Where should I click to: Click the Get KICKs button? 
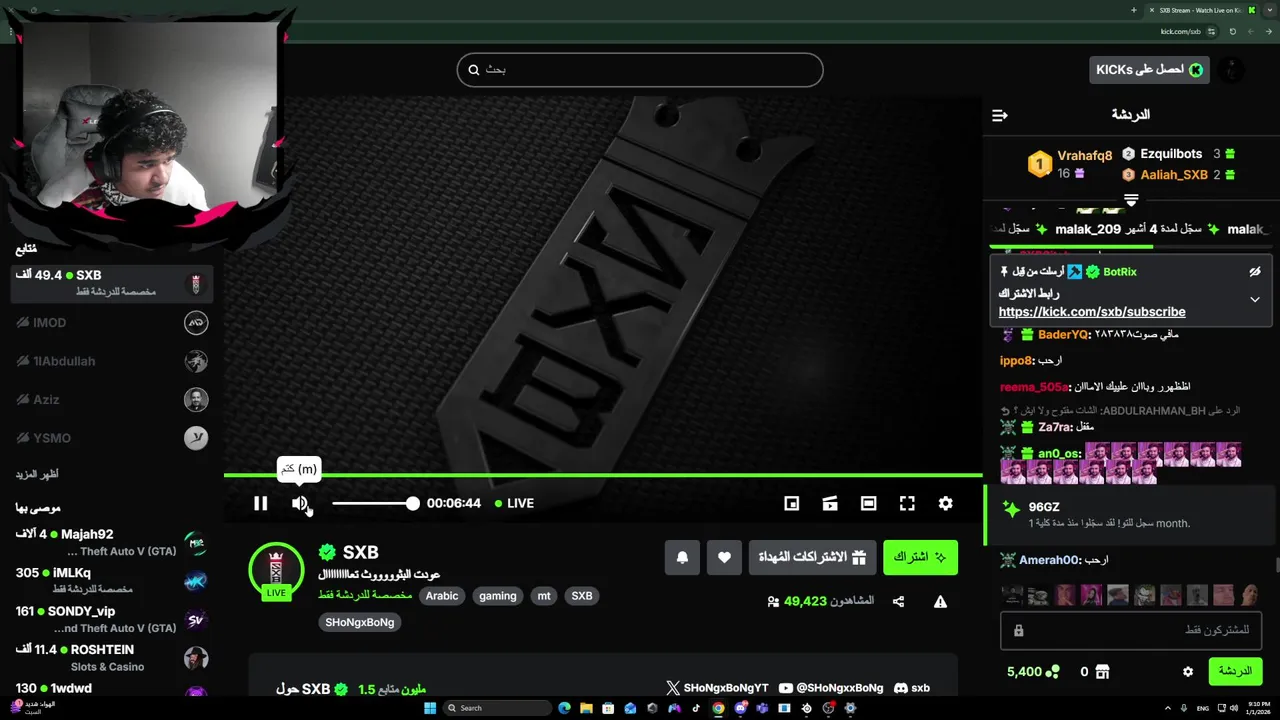(x=1150, y=70)
